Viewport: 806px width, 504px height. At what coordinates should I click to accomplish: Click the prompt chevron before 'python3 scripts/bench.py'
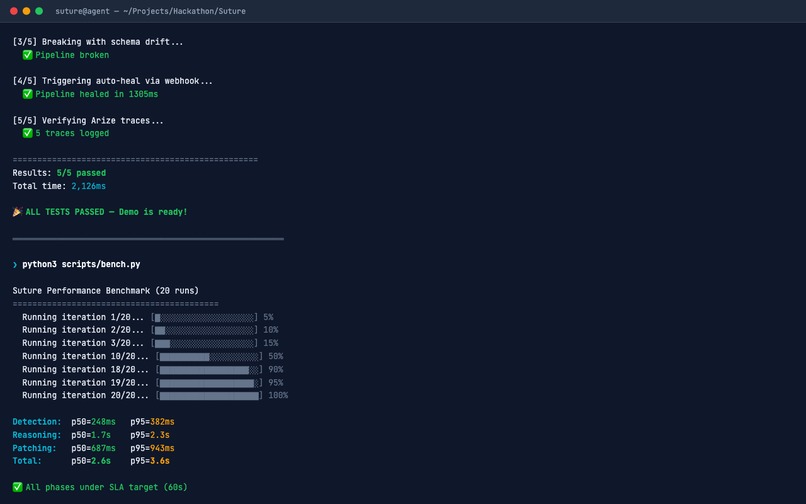pyautogui.click(x=15, y=264)
